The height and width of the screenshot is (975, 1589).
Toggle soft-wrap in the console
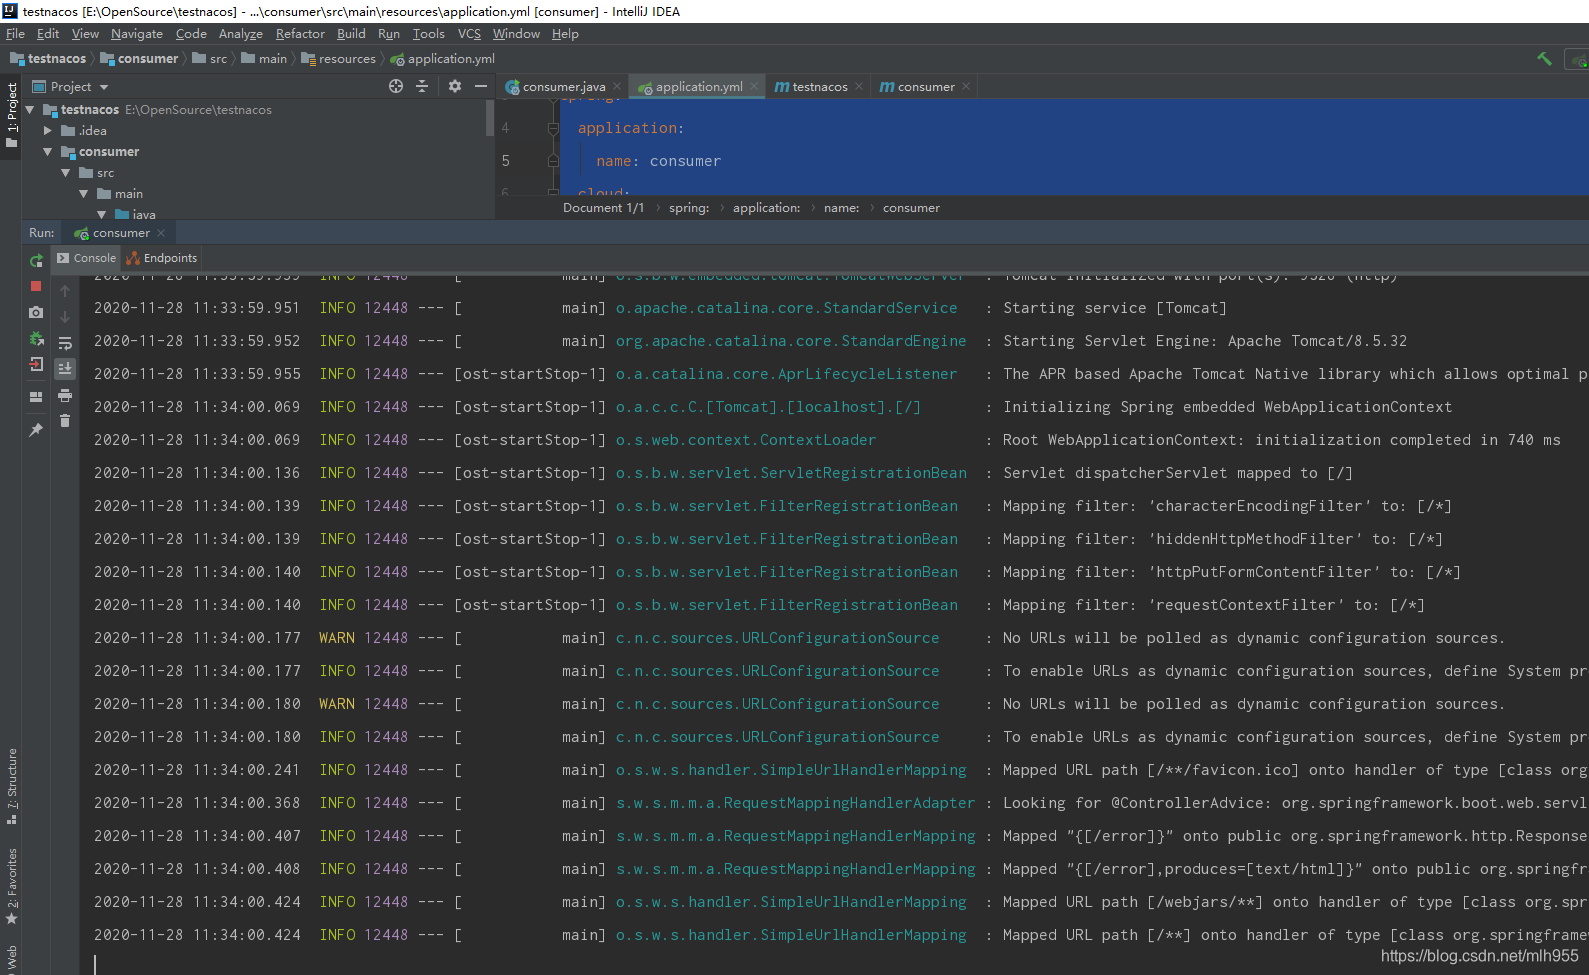click(65, 343)
